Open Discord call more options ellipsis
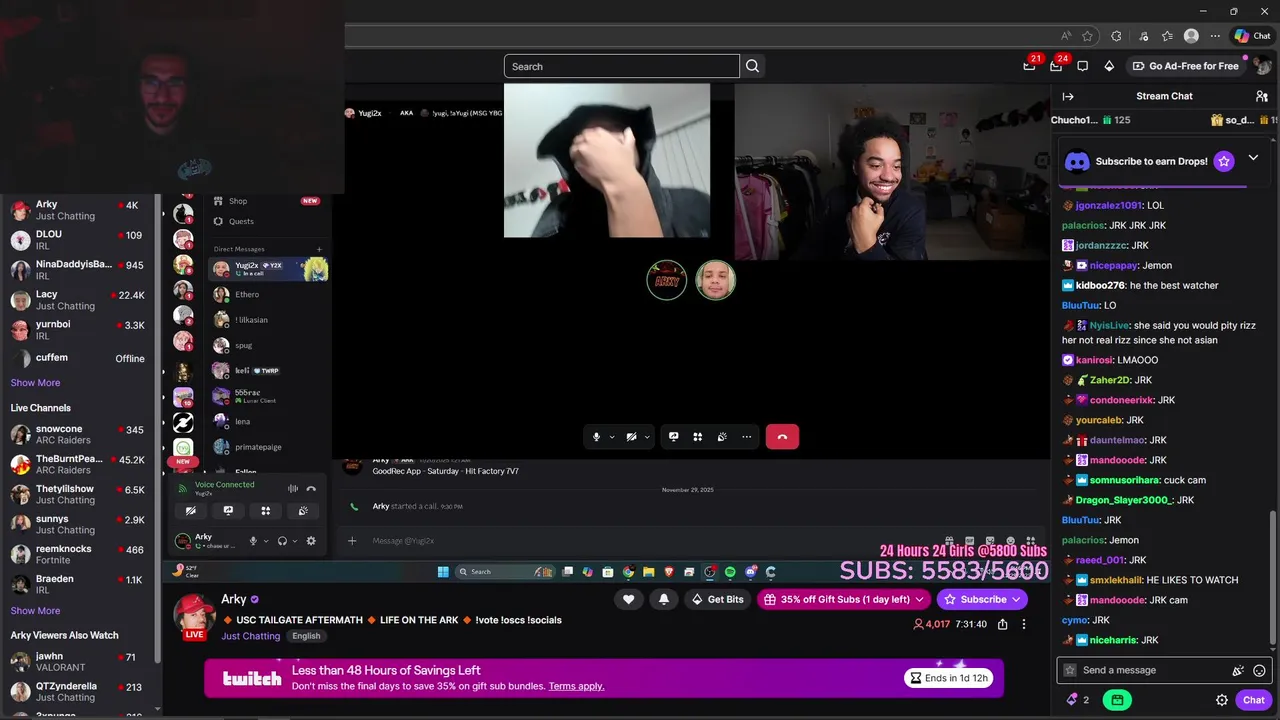This screenshot has height=720, width=1280. click(746, 437)
